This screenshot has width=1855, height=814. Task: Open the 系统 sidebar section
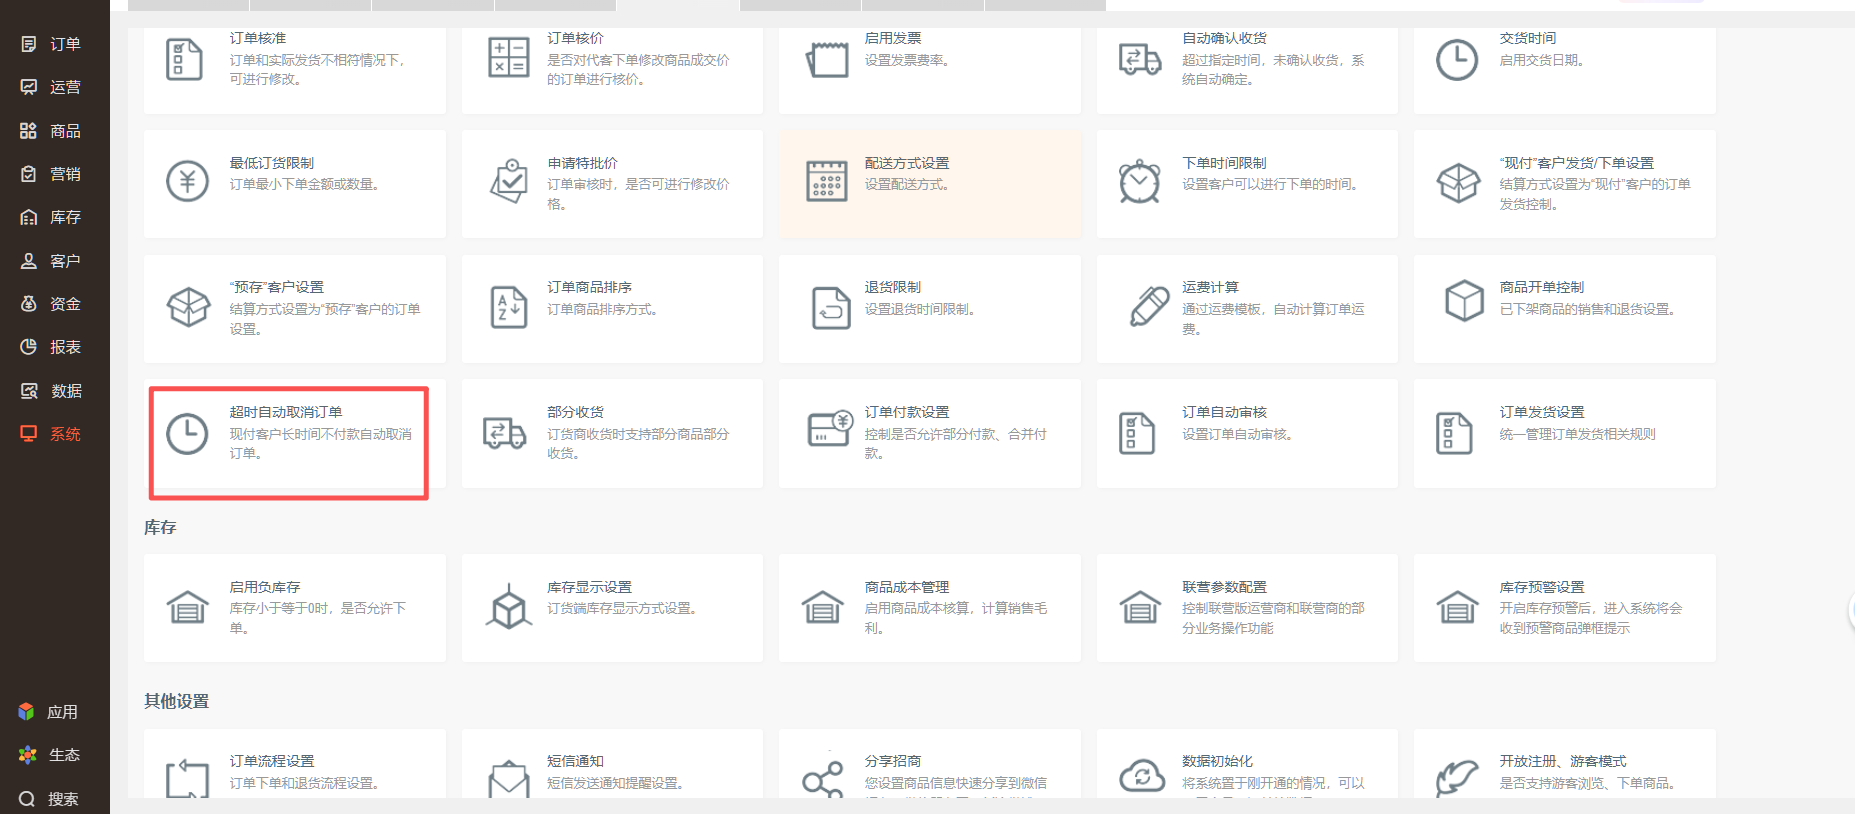click(x=51, y=434)
